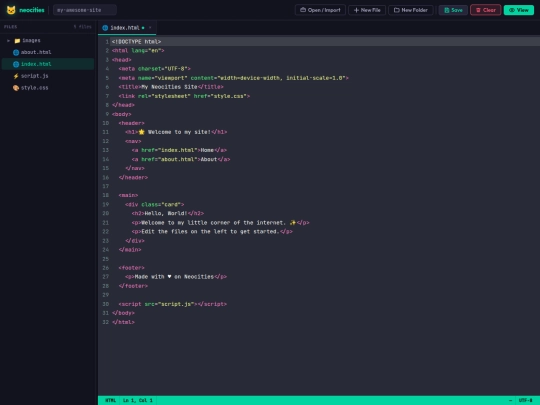The height and width of the screenshot is (405, 540).
Task: Click the FILES panel header
Action: pyautogui.click(x=10, y=27)
